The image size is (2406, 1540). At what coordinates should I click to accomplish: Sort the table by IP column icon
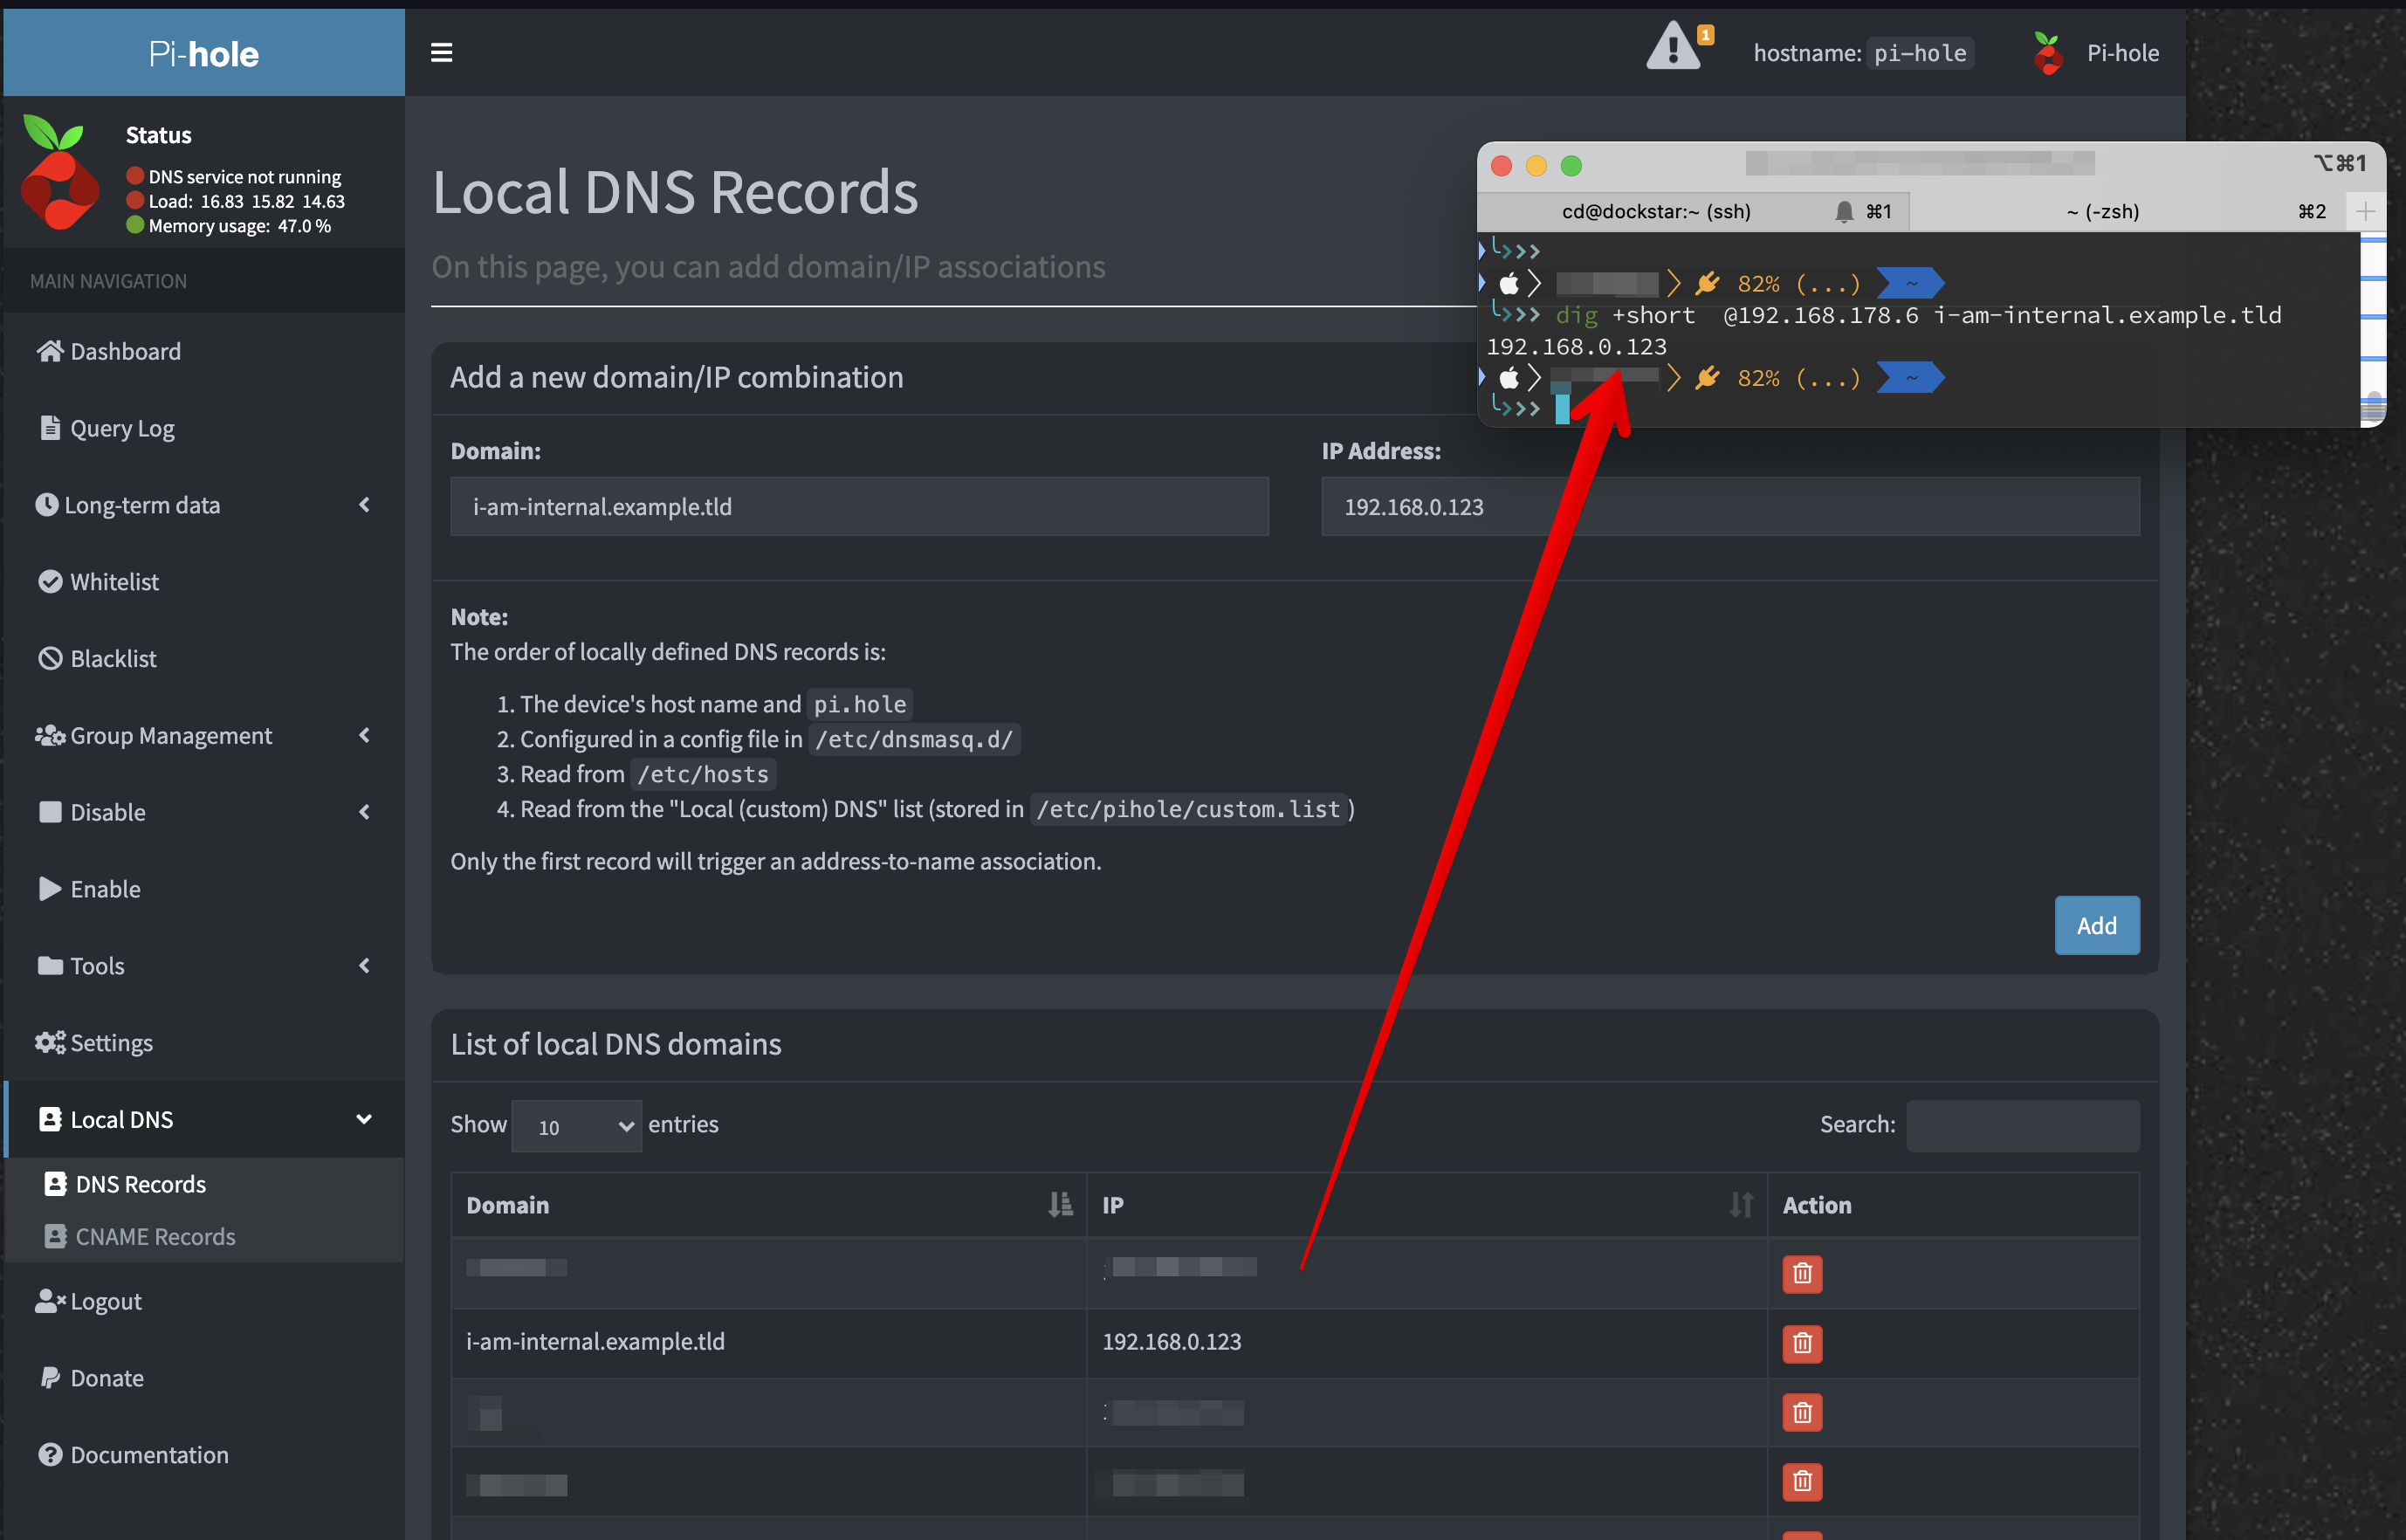tap(1741, 1205)
